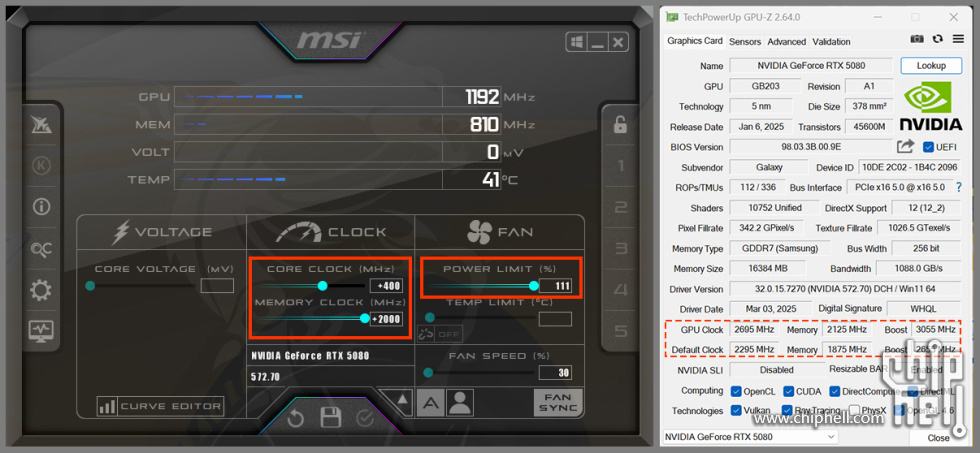Click the Fan Speed 30 value field

pyautogui.click(x=555, y=373)
